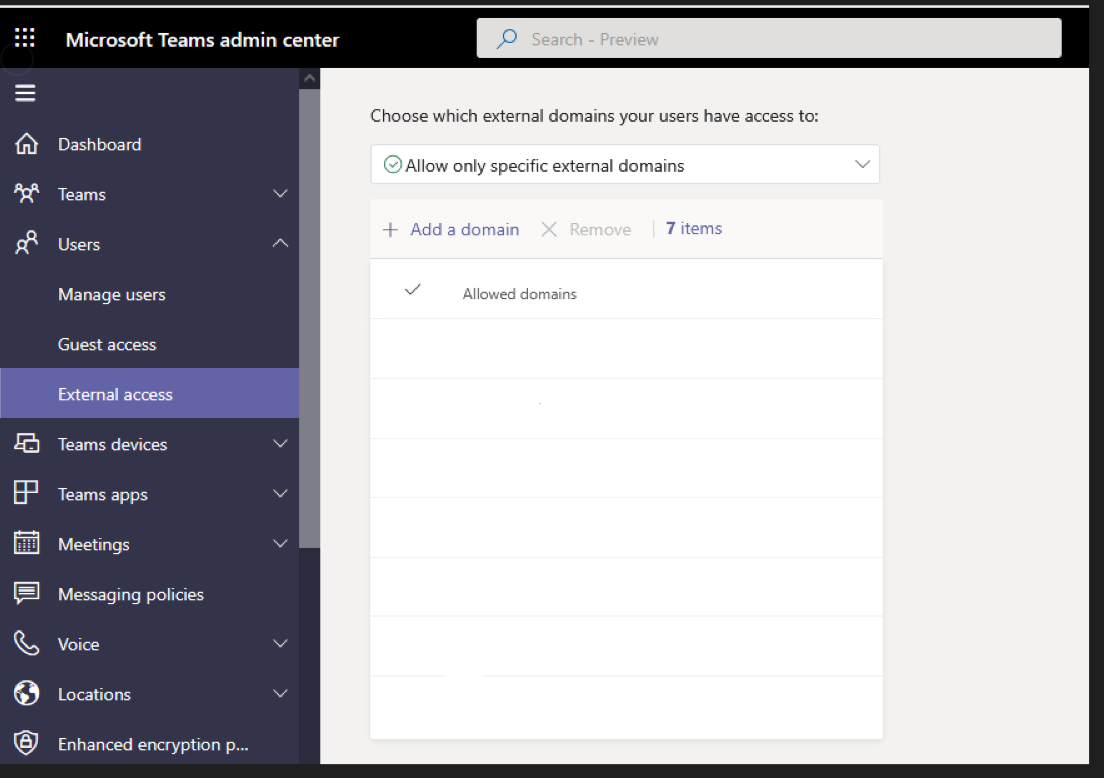Collapse the sidebar with hamburger button

[24, 93]
